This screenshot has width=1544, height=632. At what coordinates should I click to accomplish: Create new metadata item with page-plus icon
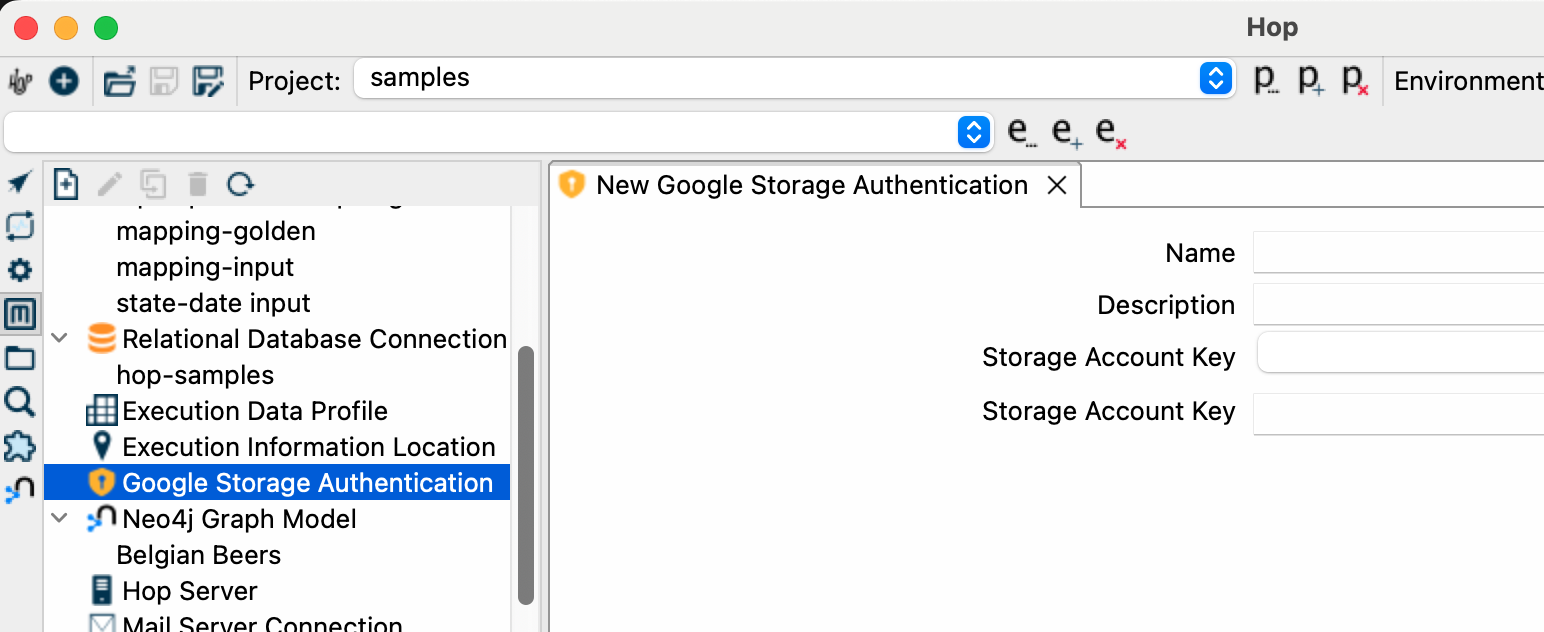point(66,184)
